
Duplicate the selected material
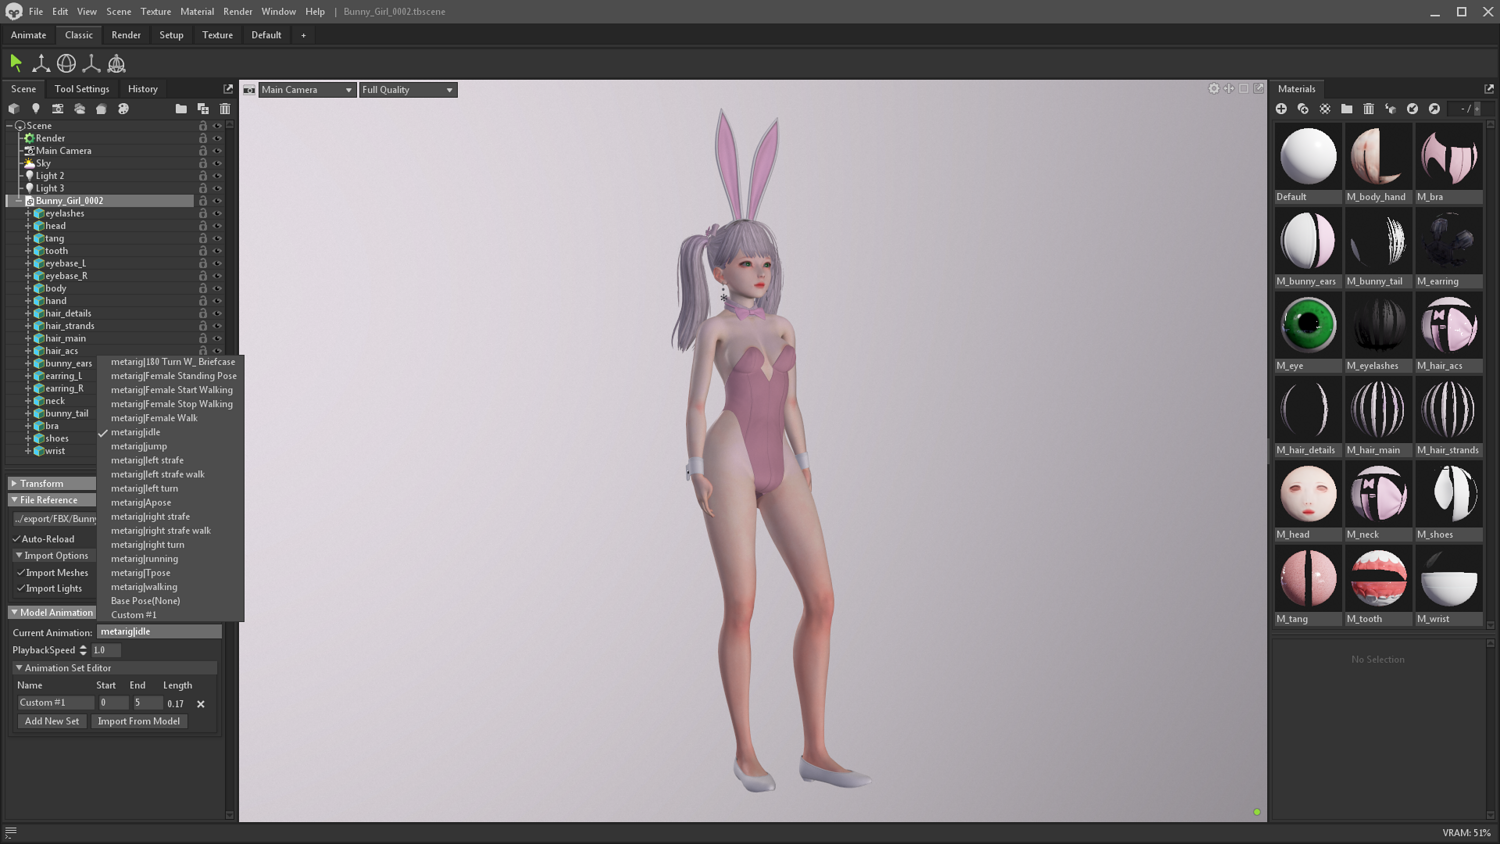(x=1303, y=109)
